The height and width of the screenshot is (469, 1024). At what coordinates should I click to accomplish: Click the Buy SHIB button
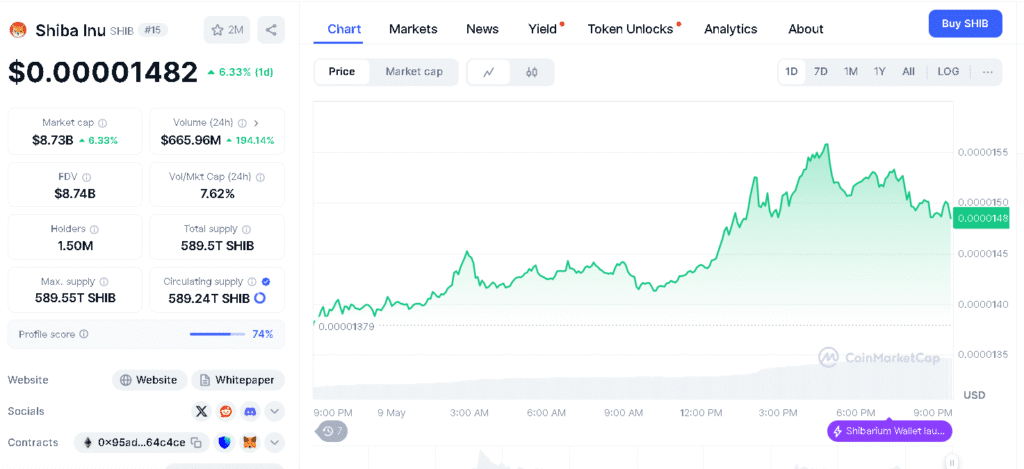965,24
